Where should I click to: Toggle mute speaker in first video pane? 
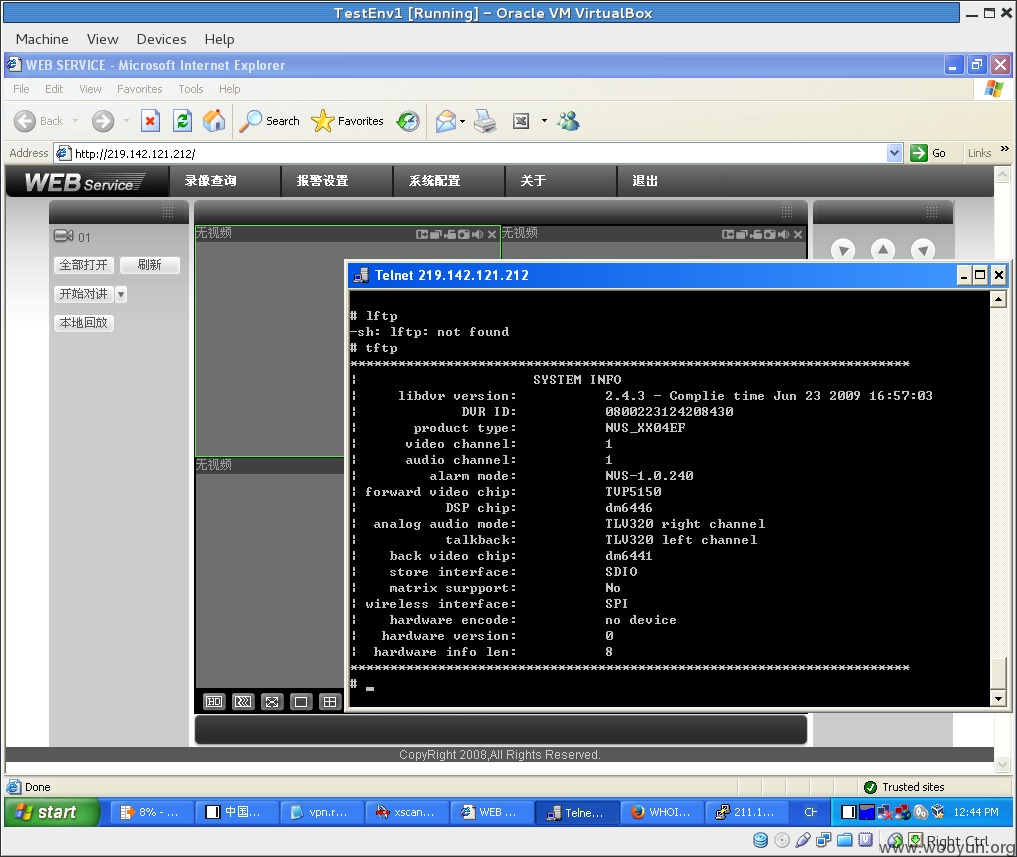[x=478, y=234]
